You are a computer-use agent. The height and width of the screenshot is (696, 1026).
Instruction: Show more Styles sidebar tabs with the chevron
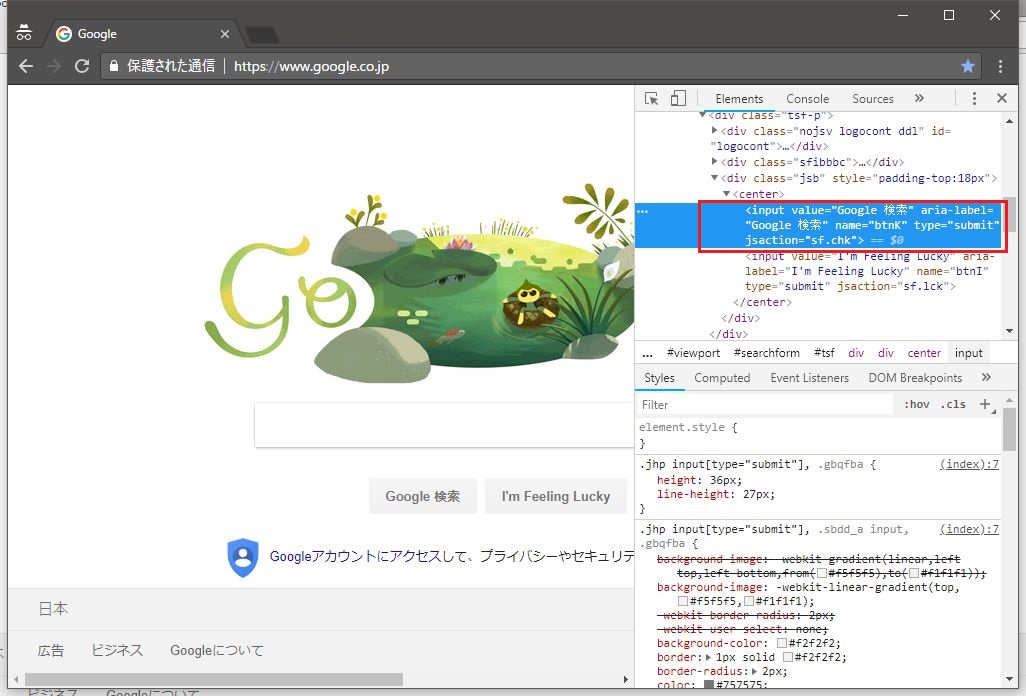pyautogui.click(x=986, y=377)
